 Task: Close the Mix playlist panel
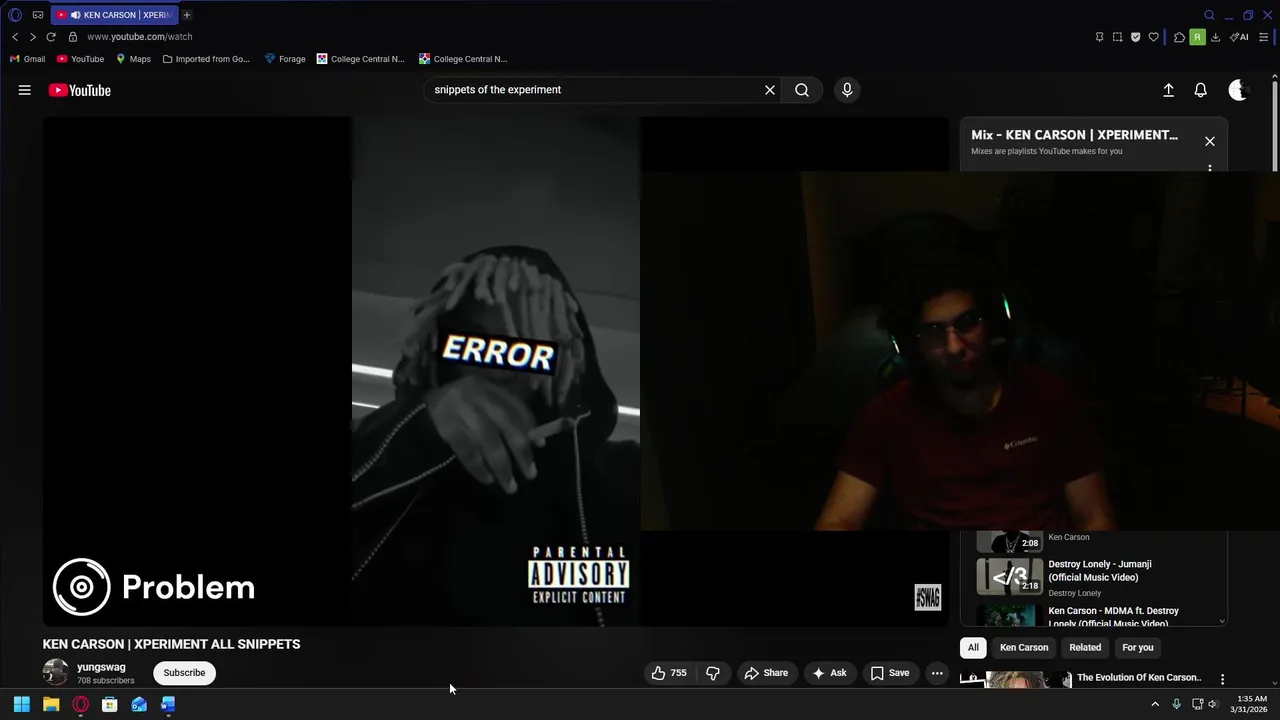click(1210, 141)
